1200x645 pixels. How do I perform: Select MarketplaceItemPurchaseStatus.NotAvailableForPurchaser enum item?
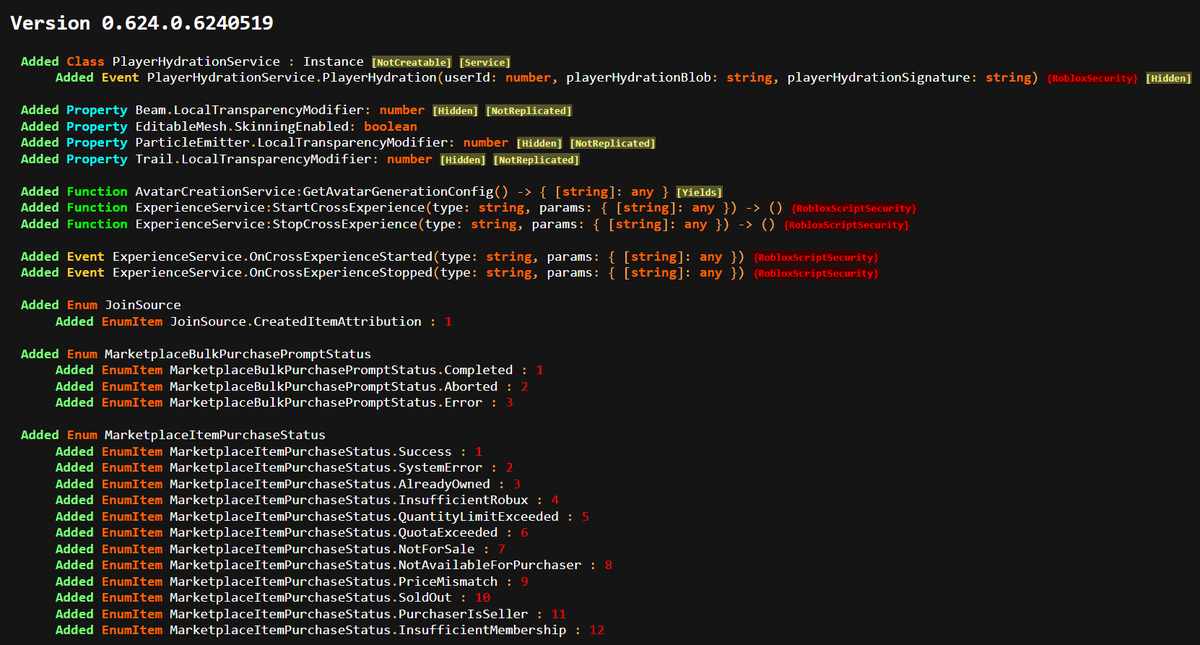375,565
